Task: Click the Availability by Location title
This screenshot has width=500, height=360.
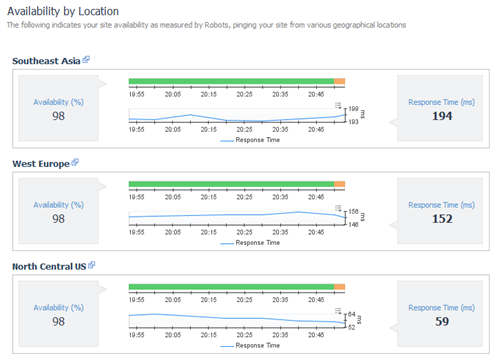Action: coord(63,11)
